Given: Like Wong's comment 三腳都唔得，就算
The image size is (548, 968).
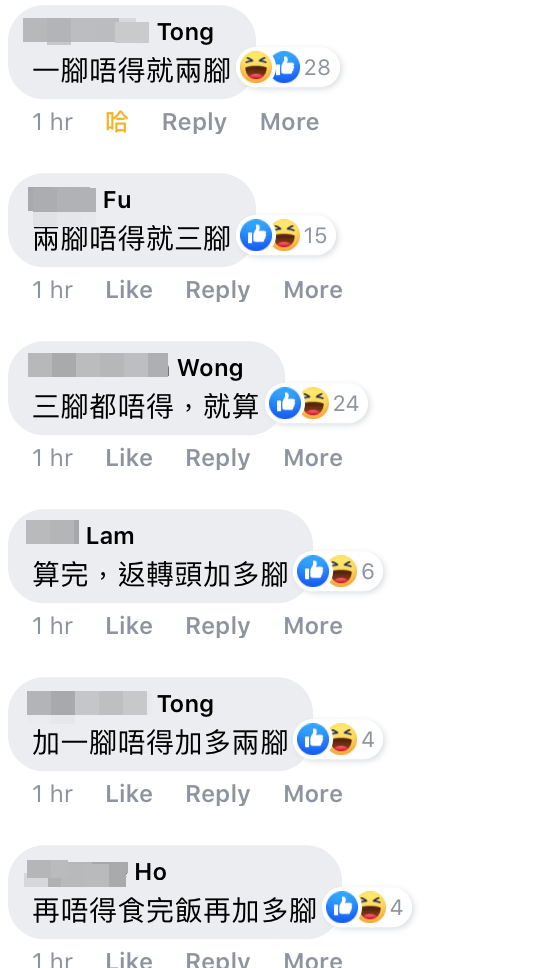Looking at the screenshot, I should (x=129, y=457).
